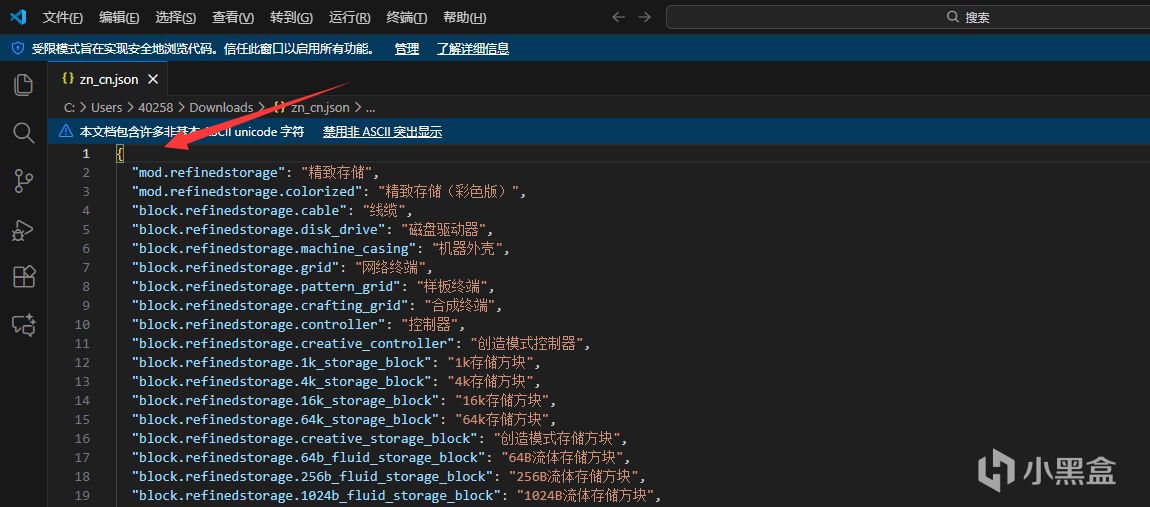
Task: Click the value "4k存储方块"
Action: pos(489,382)
